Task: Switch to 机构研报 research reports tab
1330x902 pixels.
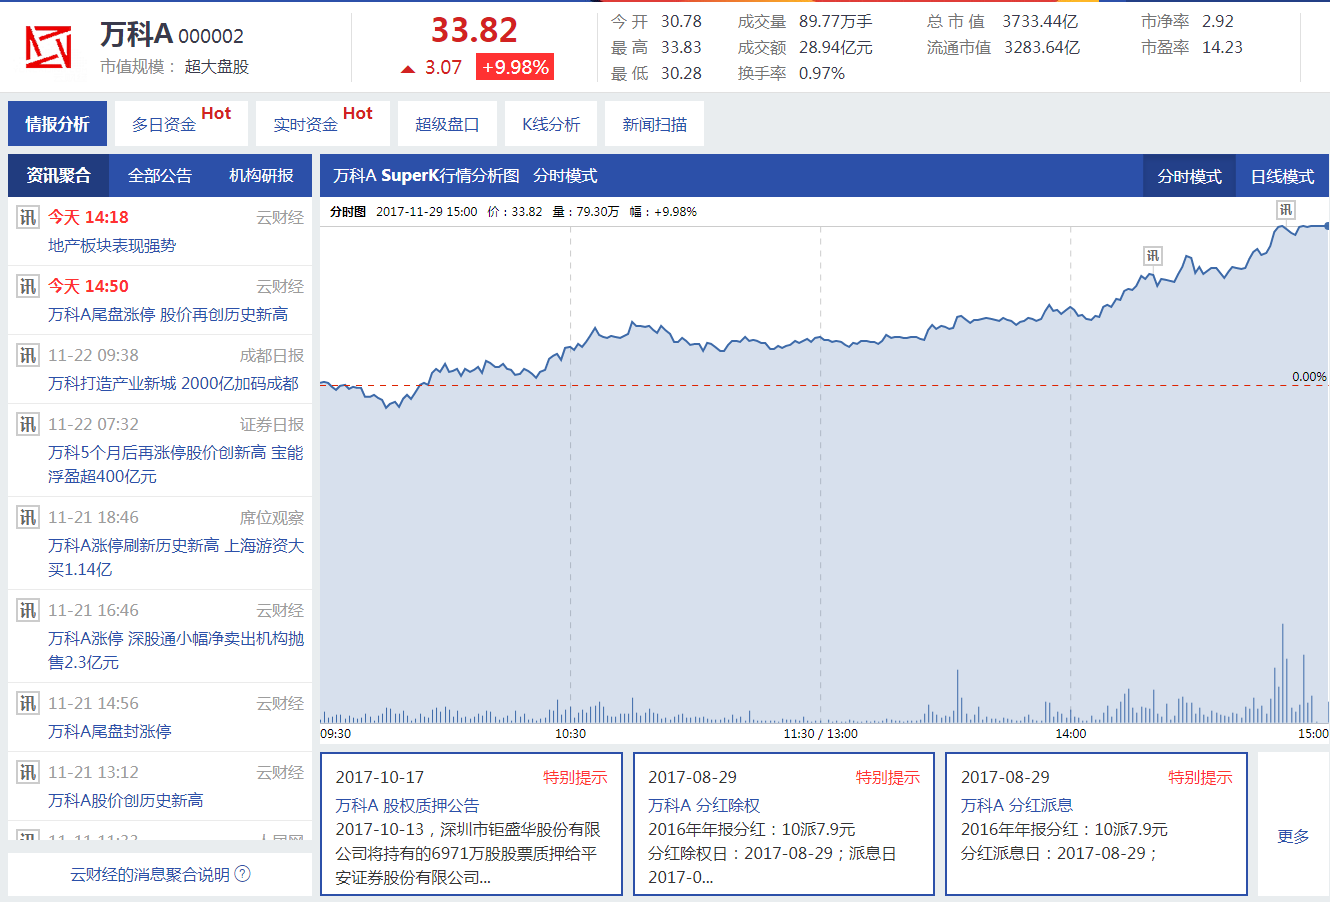Action: (261, 175)
